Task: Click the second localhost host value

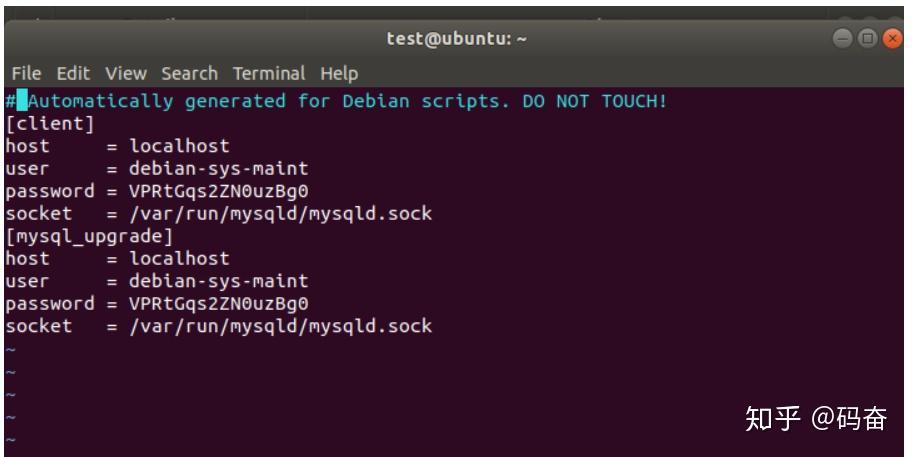Action: 179,259
